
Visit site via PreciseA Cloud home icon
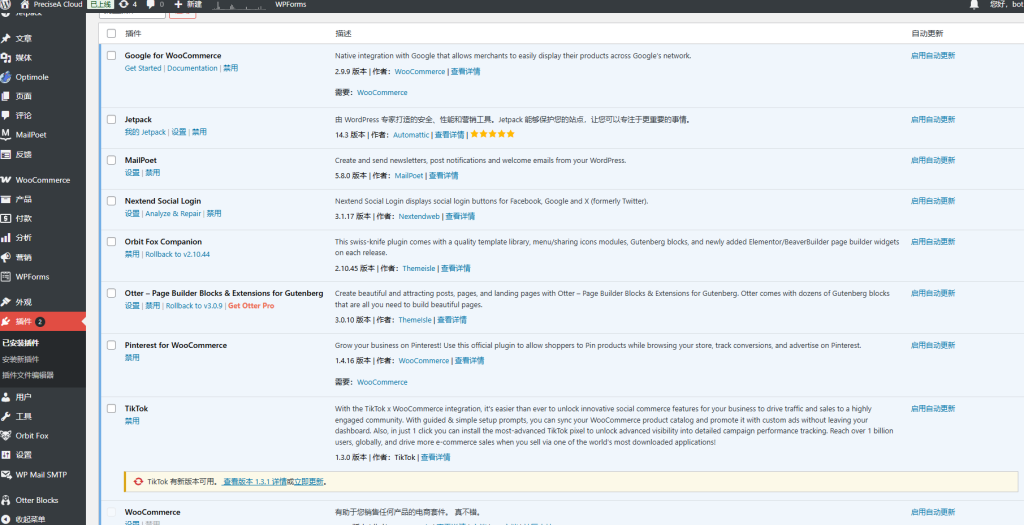[x=51, y=4]
